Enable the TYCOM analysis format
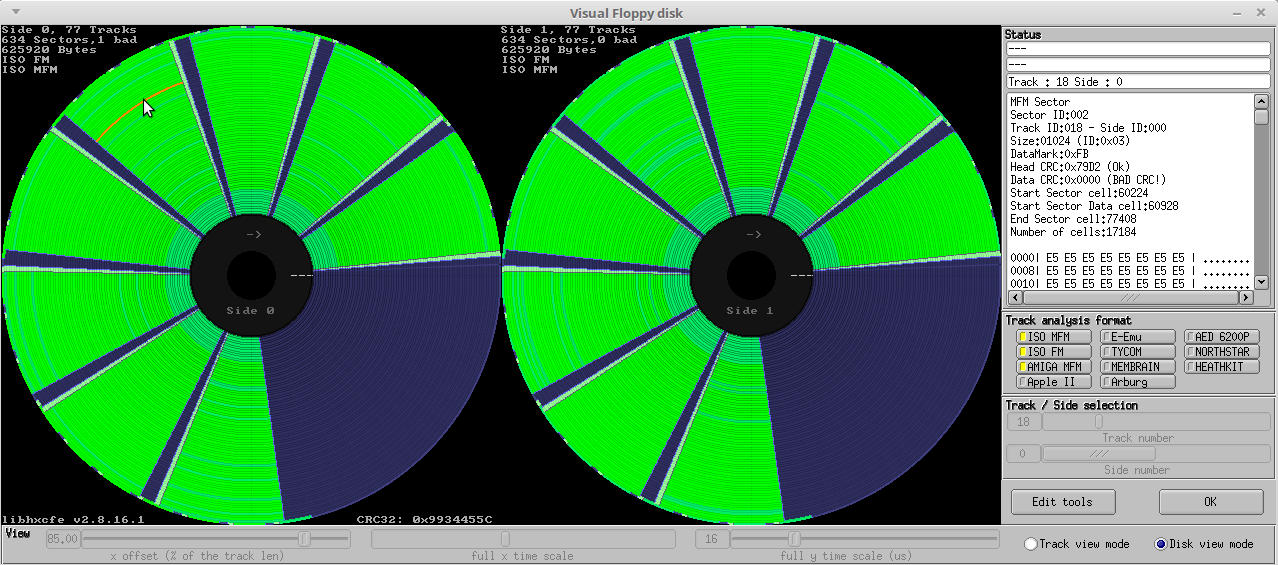Screen dimensions: 1278x565 (1139, 352)
